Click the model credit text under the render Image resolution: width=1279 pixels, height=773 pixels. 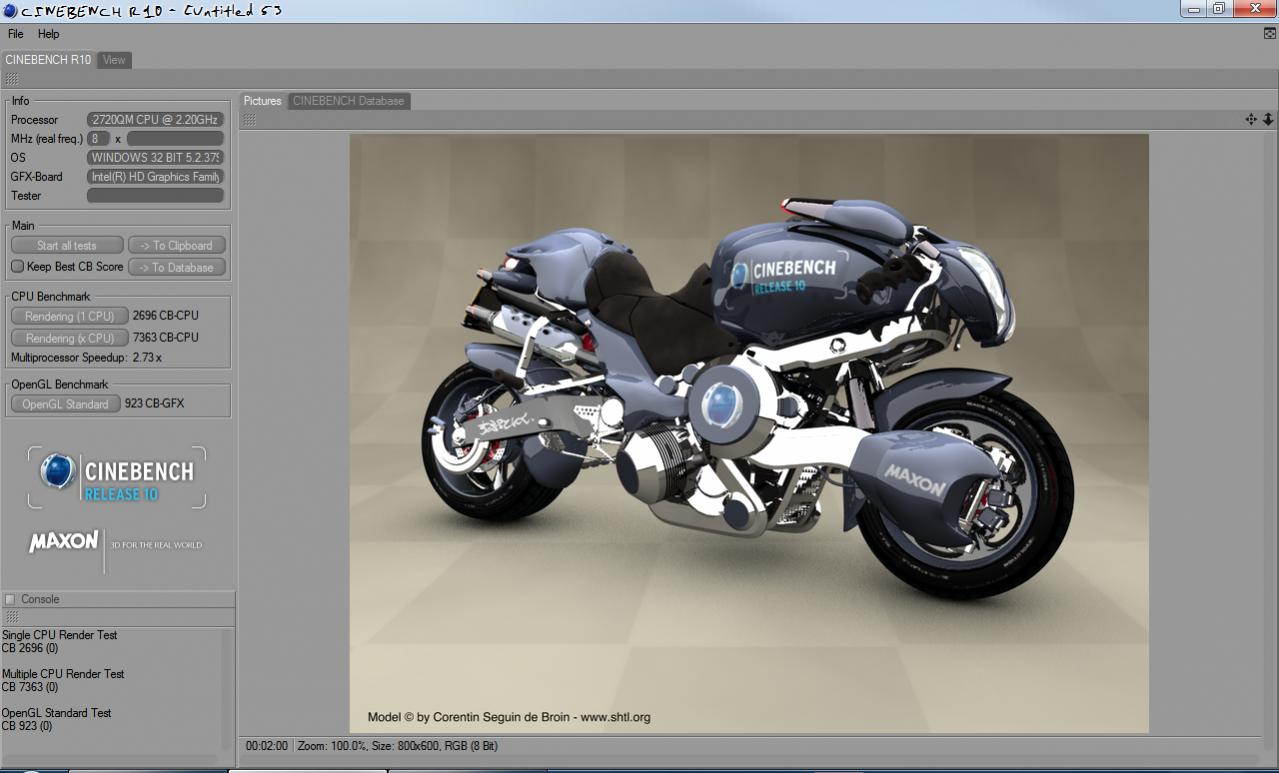[x=509, y=717]
